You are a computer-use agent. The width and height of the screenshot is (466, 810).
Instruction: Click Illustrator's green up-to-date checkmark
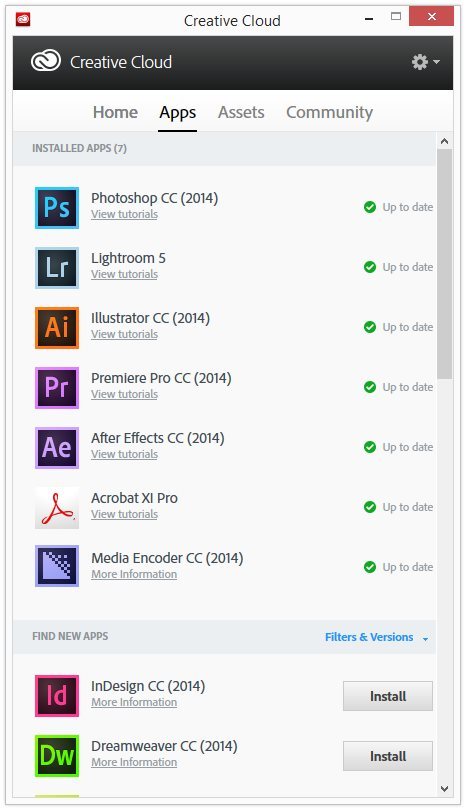pyautogui.click(x=370, y=327)
